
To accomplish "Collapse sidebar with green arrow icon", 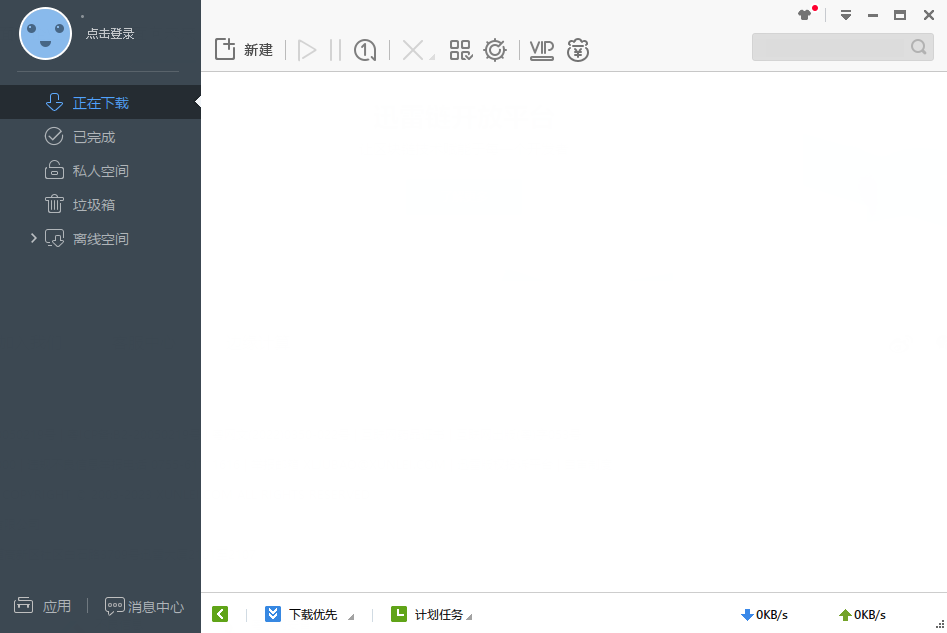I will pyautogui.click(x=220, y=614).
